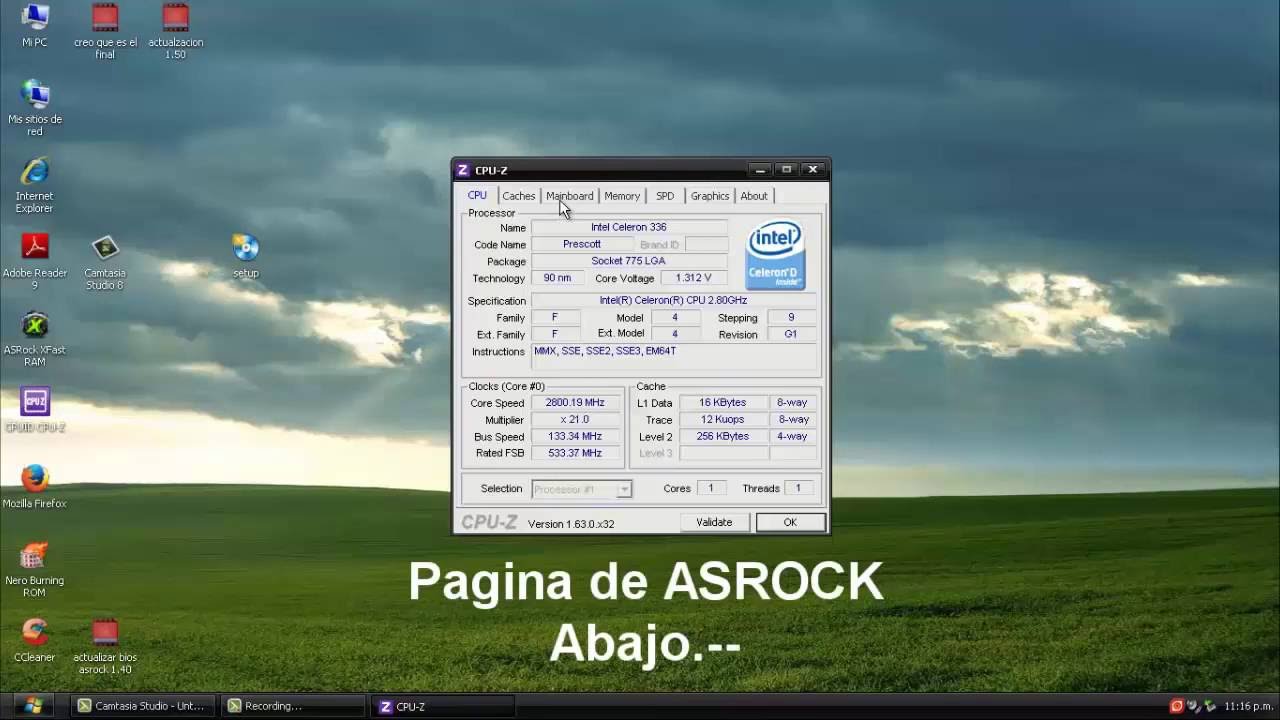1280x720 pixels.
Task: Click the Rated FSB value '533.37 MHz'
Action: click(x=575, y=454)
